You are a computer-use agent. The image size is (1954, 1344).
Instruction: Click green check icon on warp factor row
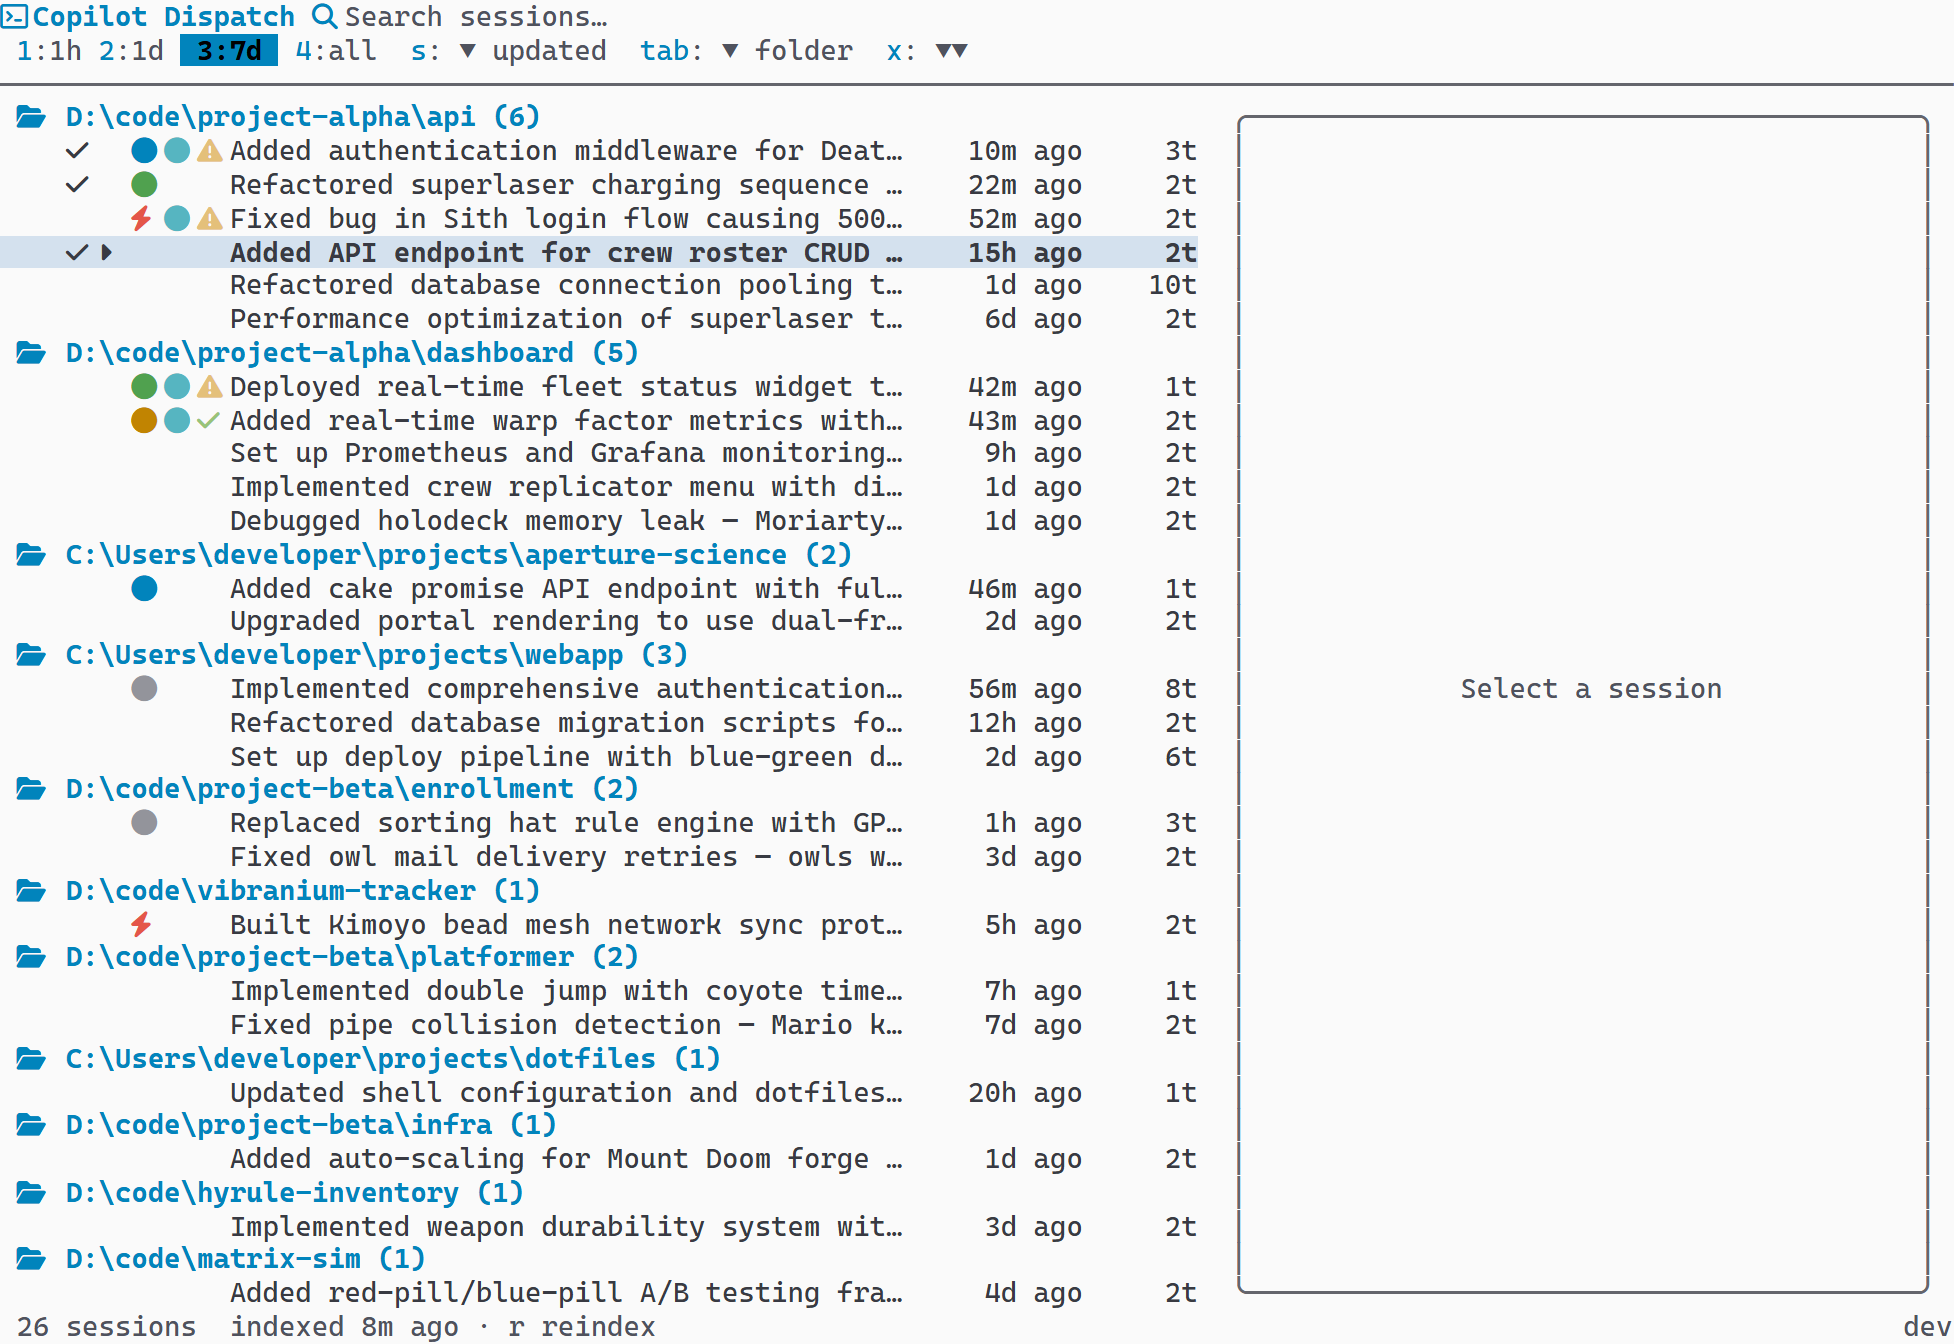click(208, 421)
